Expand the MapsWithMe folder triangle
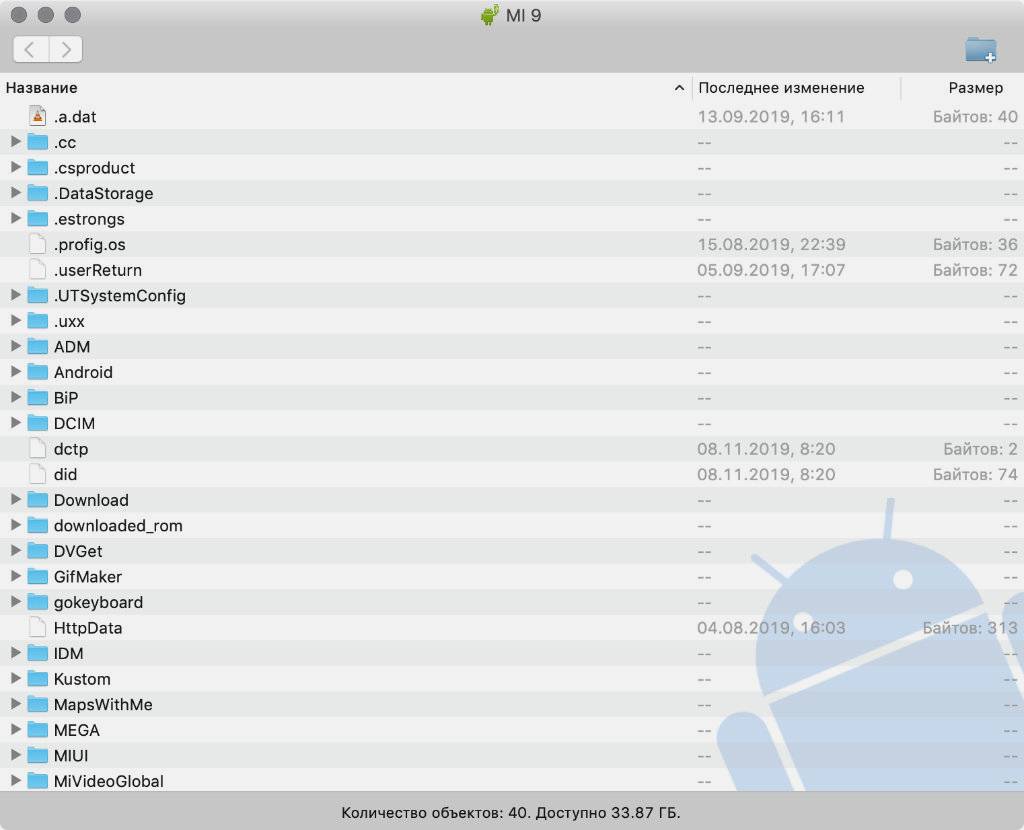This screenshot has width=1024, height=830. 16,704
